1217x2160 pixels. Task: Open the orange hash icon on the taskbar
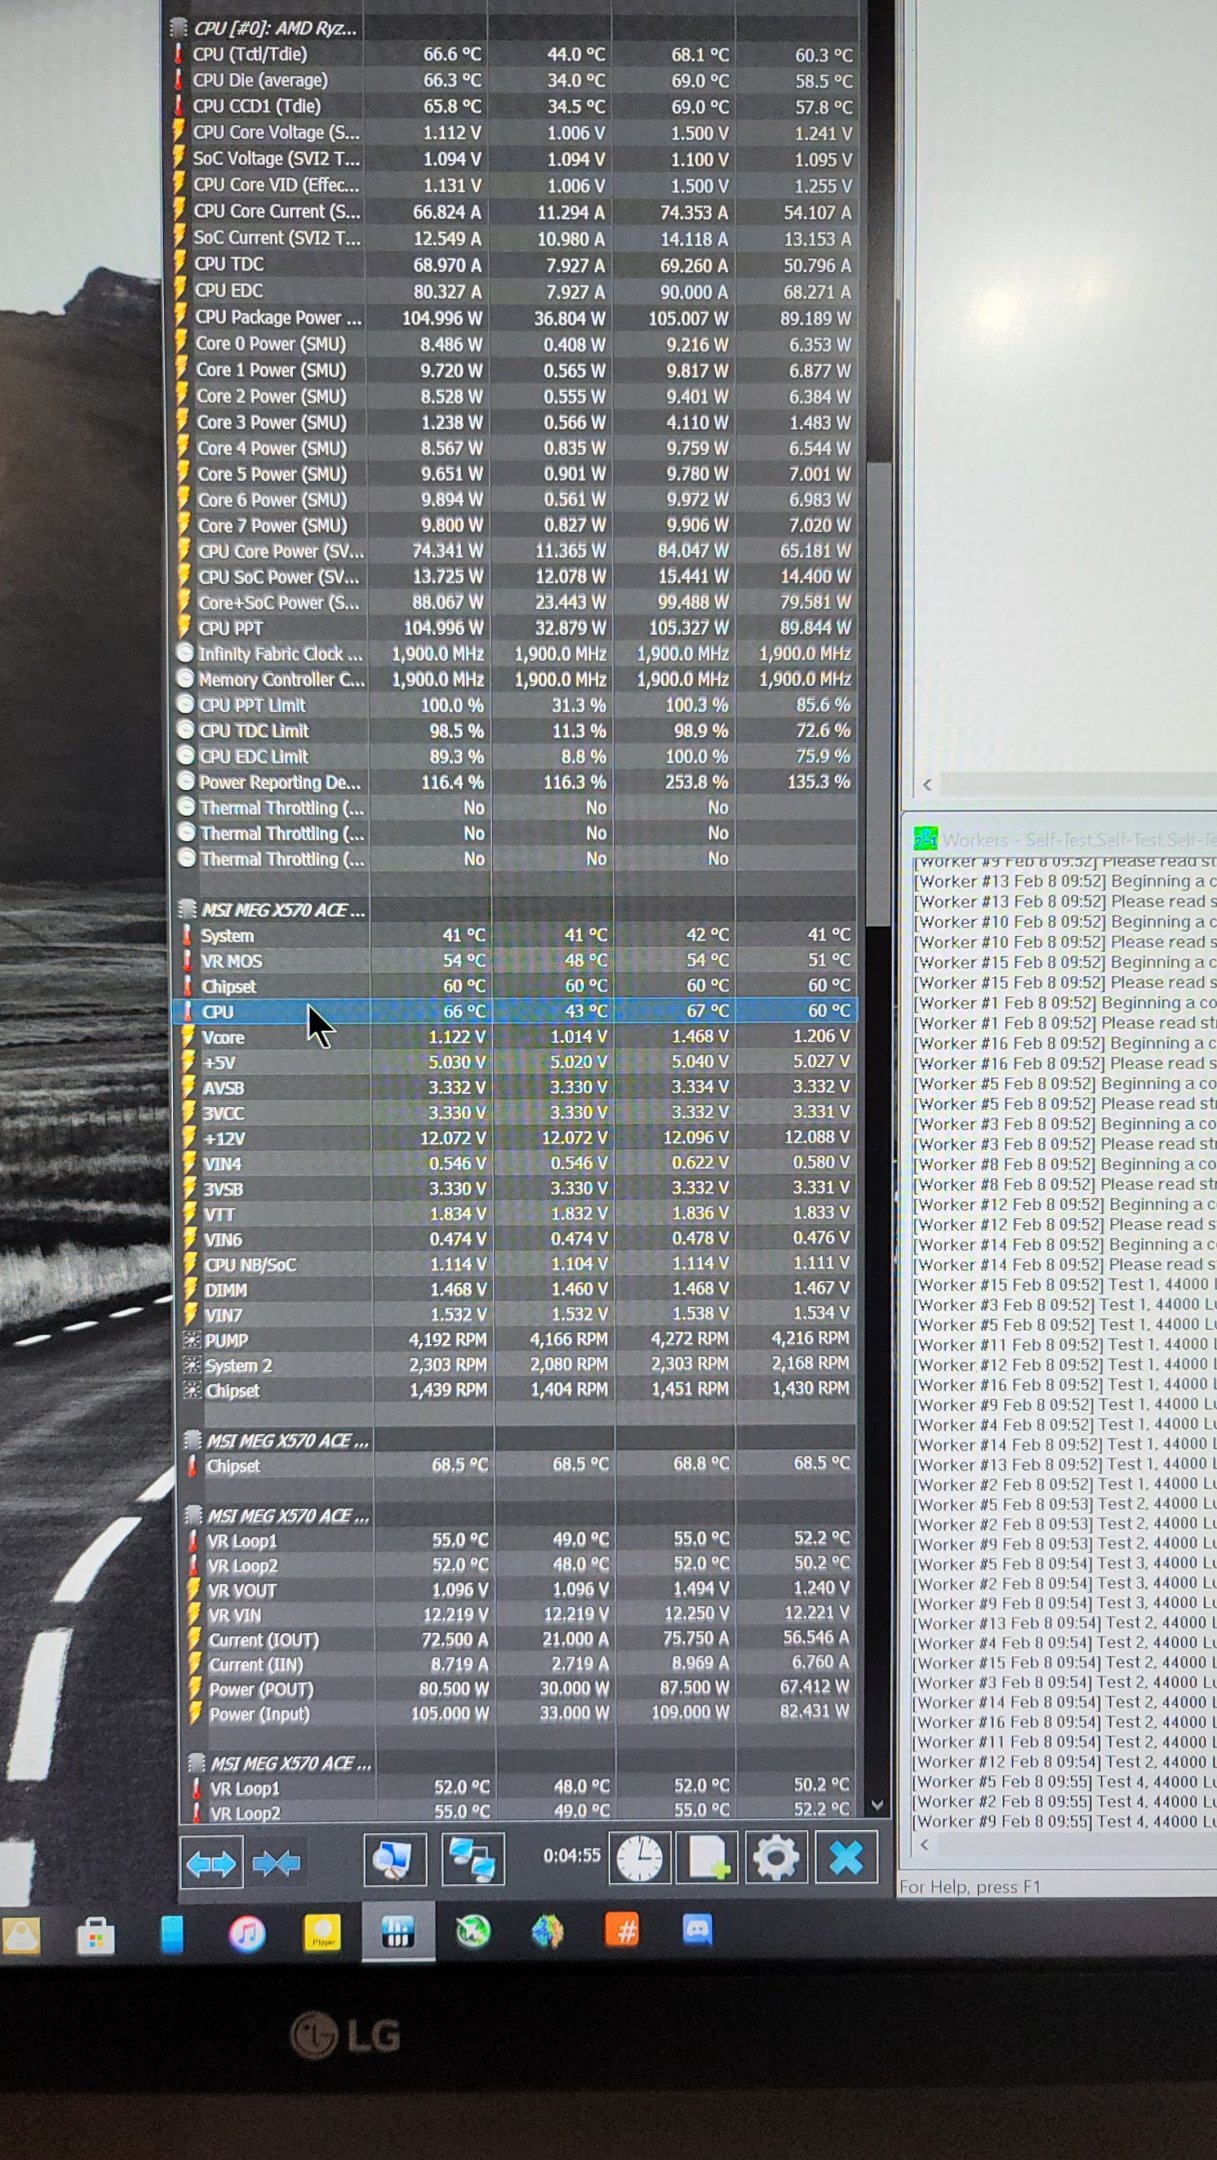tap(622, 1930)
